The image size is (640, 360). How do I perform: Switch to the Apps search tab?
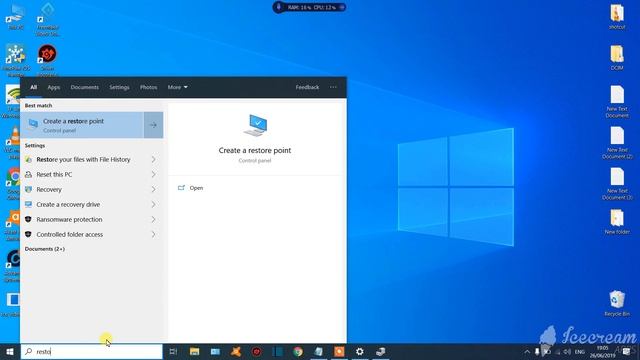[x=53, y=87]
